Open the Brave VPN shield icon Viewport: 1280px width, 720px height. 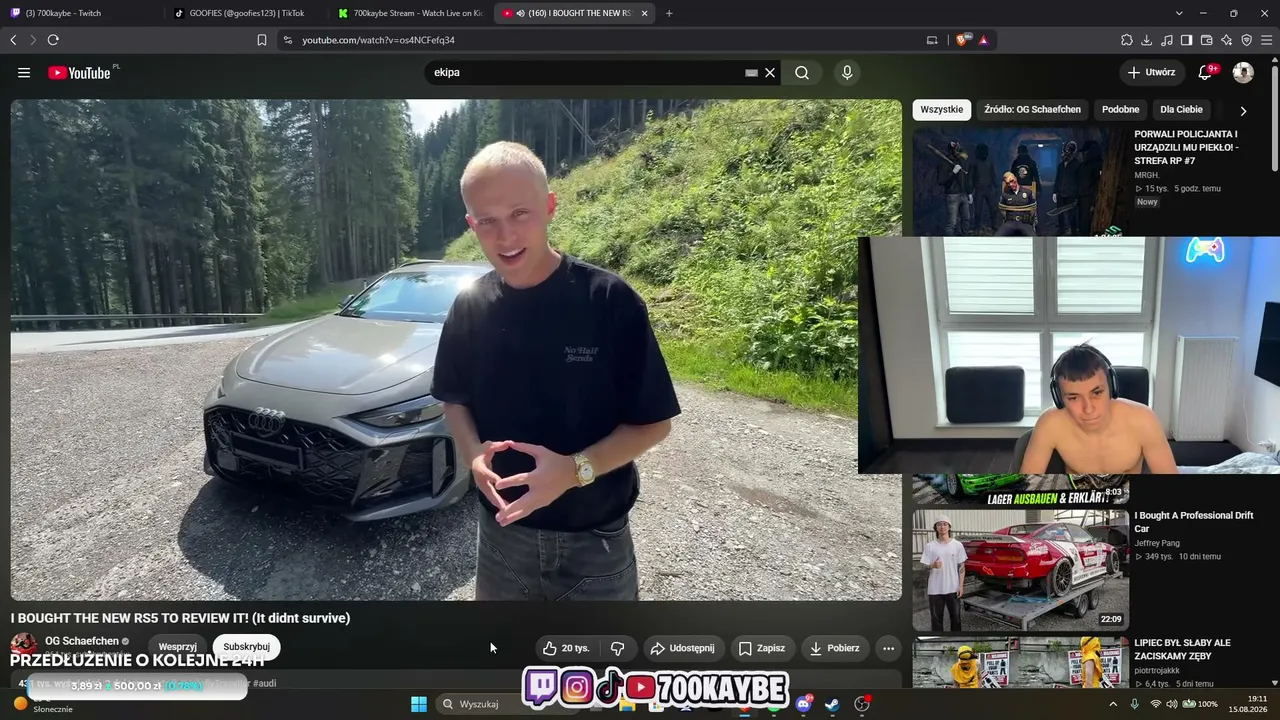click(1246, 40)
